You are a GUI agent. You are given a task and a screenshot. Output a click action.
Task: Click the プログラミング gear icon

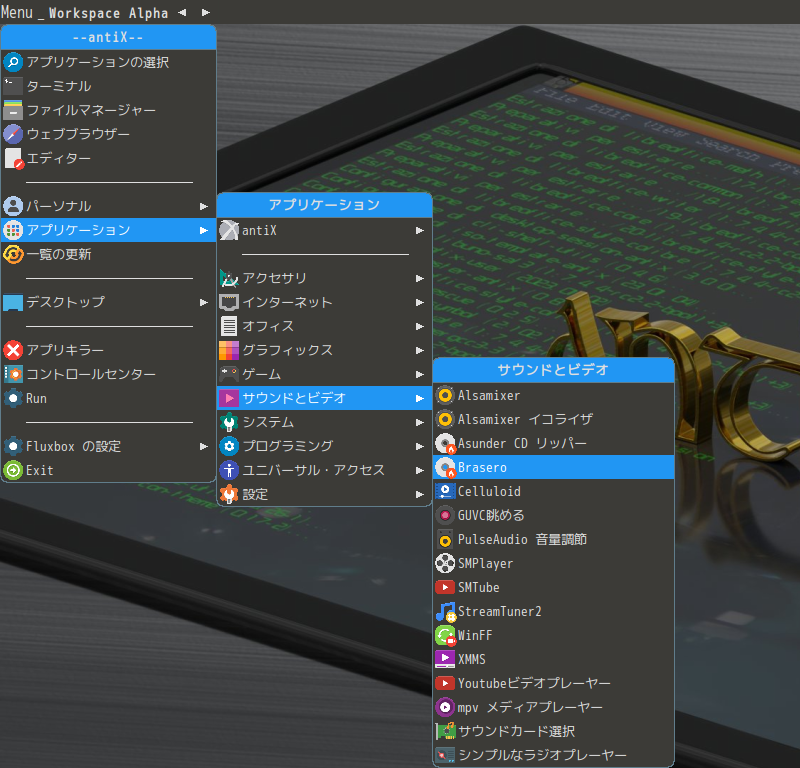229,446
